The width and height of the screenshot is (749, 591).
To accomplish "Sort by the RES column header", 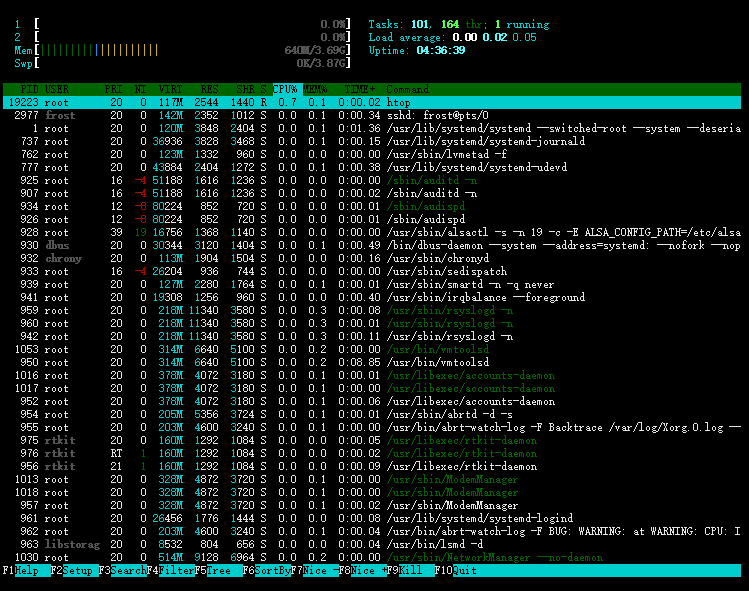I will point(209,89).
